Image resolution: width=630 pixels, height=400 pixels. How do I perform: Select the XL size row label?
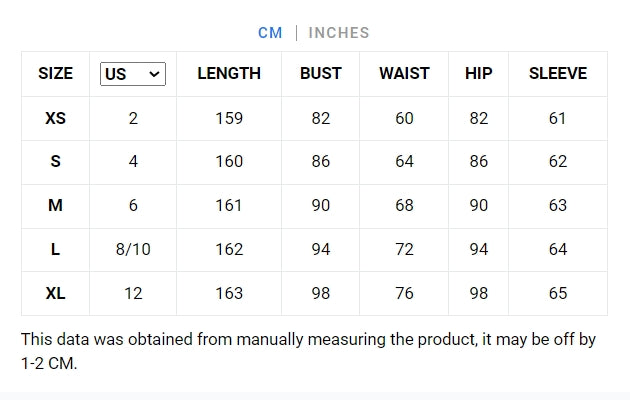tap(56, 294)
